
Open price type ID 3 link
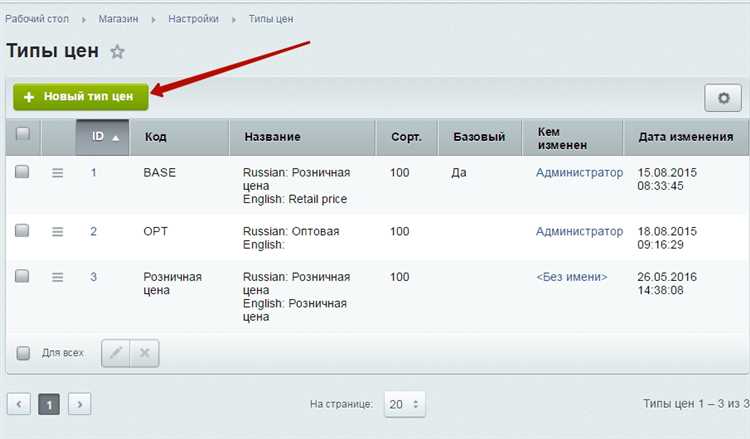(x=93, y=277)
